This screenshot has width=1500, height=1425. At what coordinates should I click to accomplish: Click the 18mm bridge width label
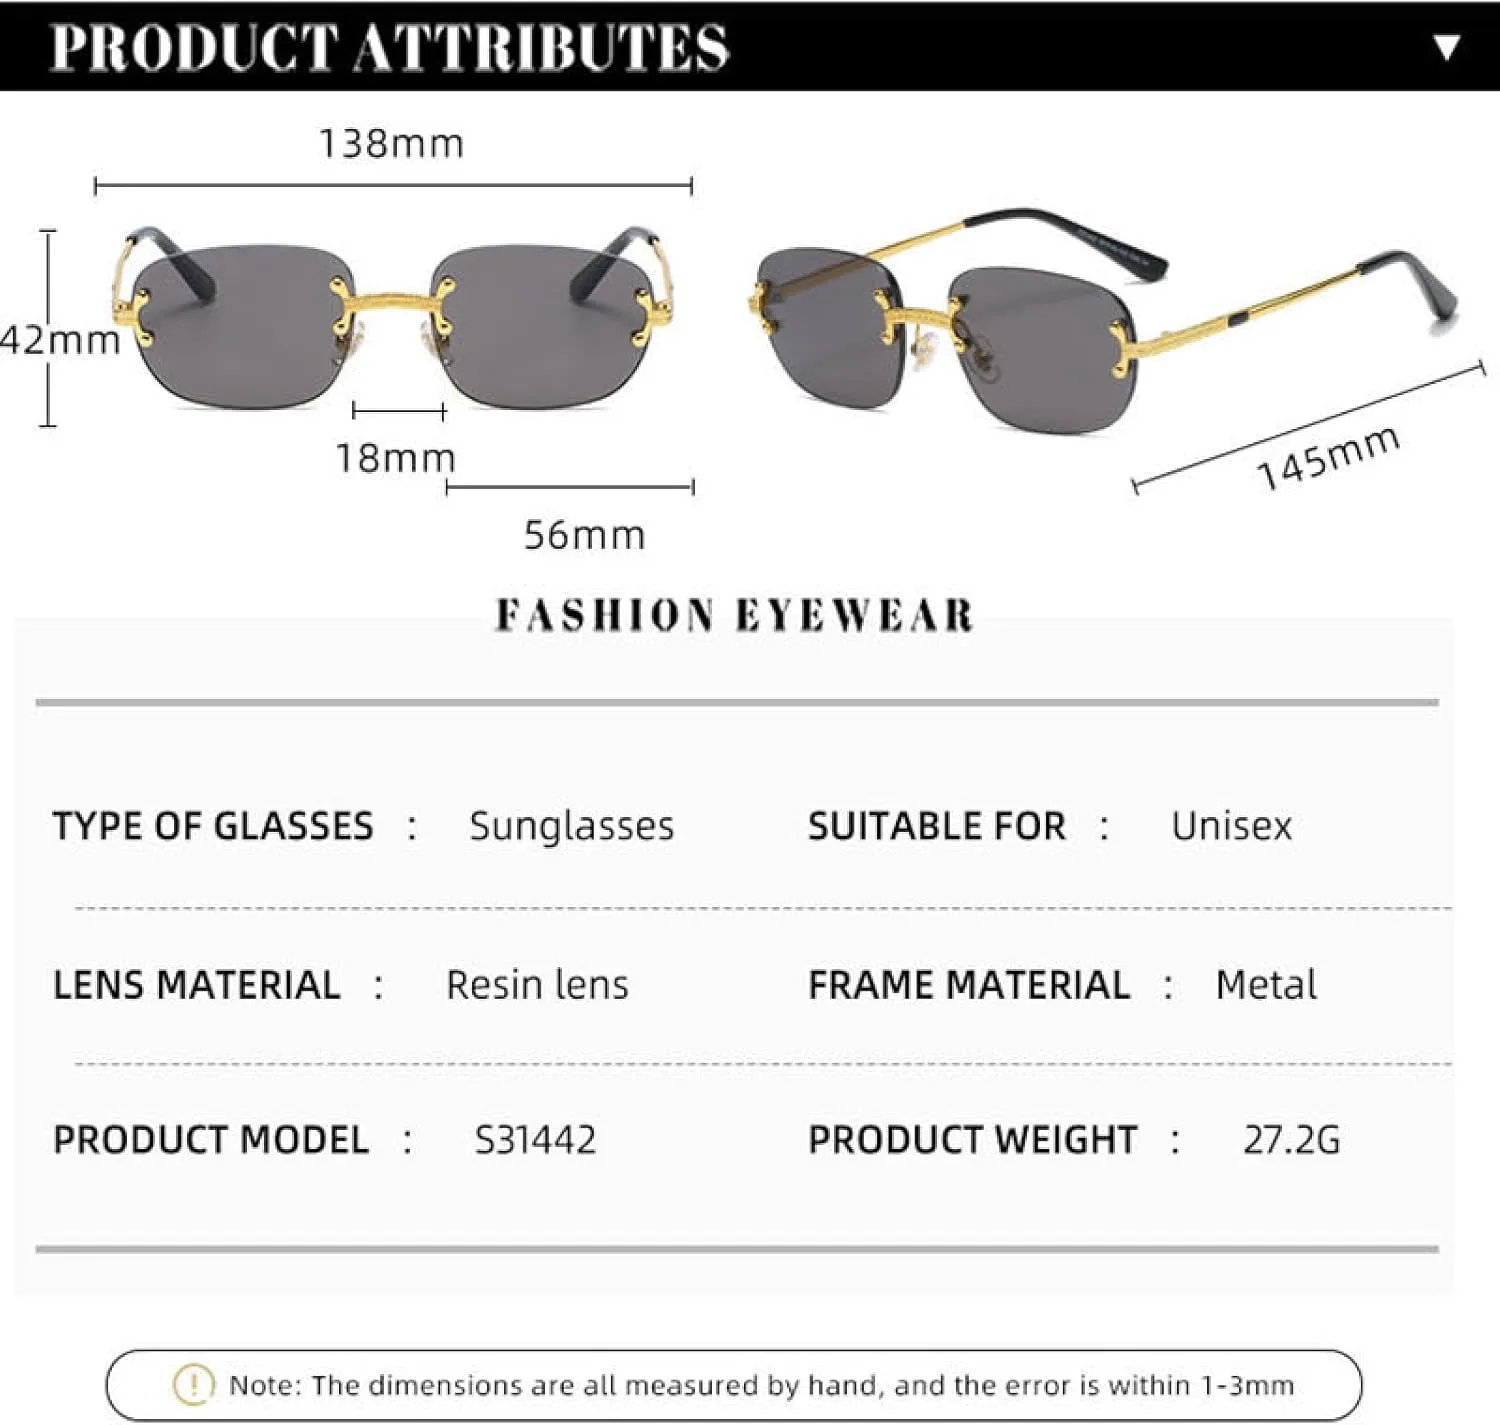[395, 458]
